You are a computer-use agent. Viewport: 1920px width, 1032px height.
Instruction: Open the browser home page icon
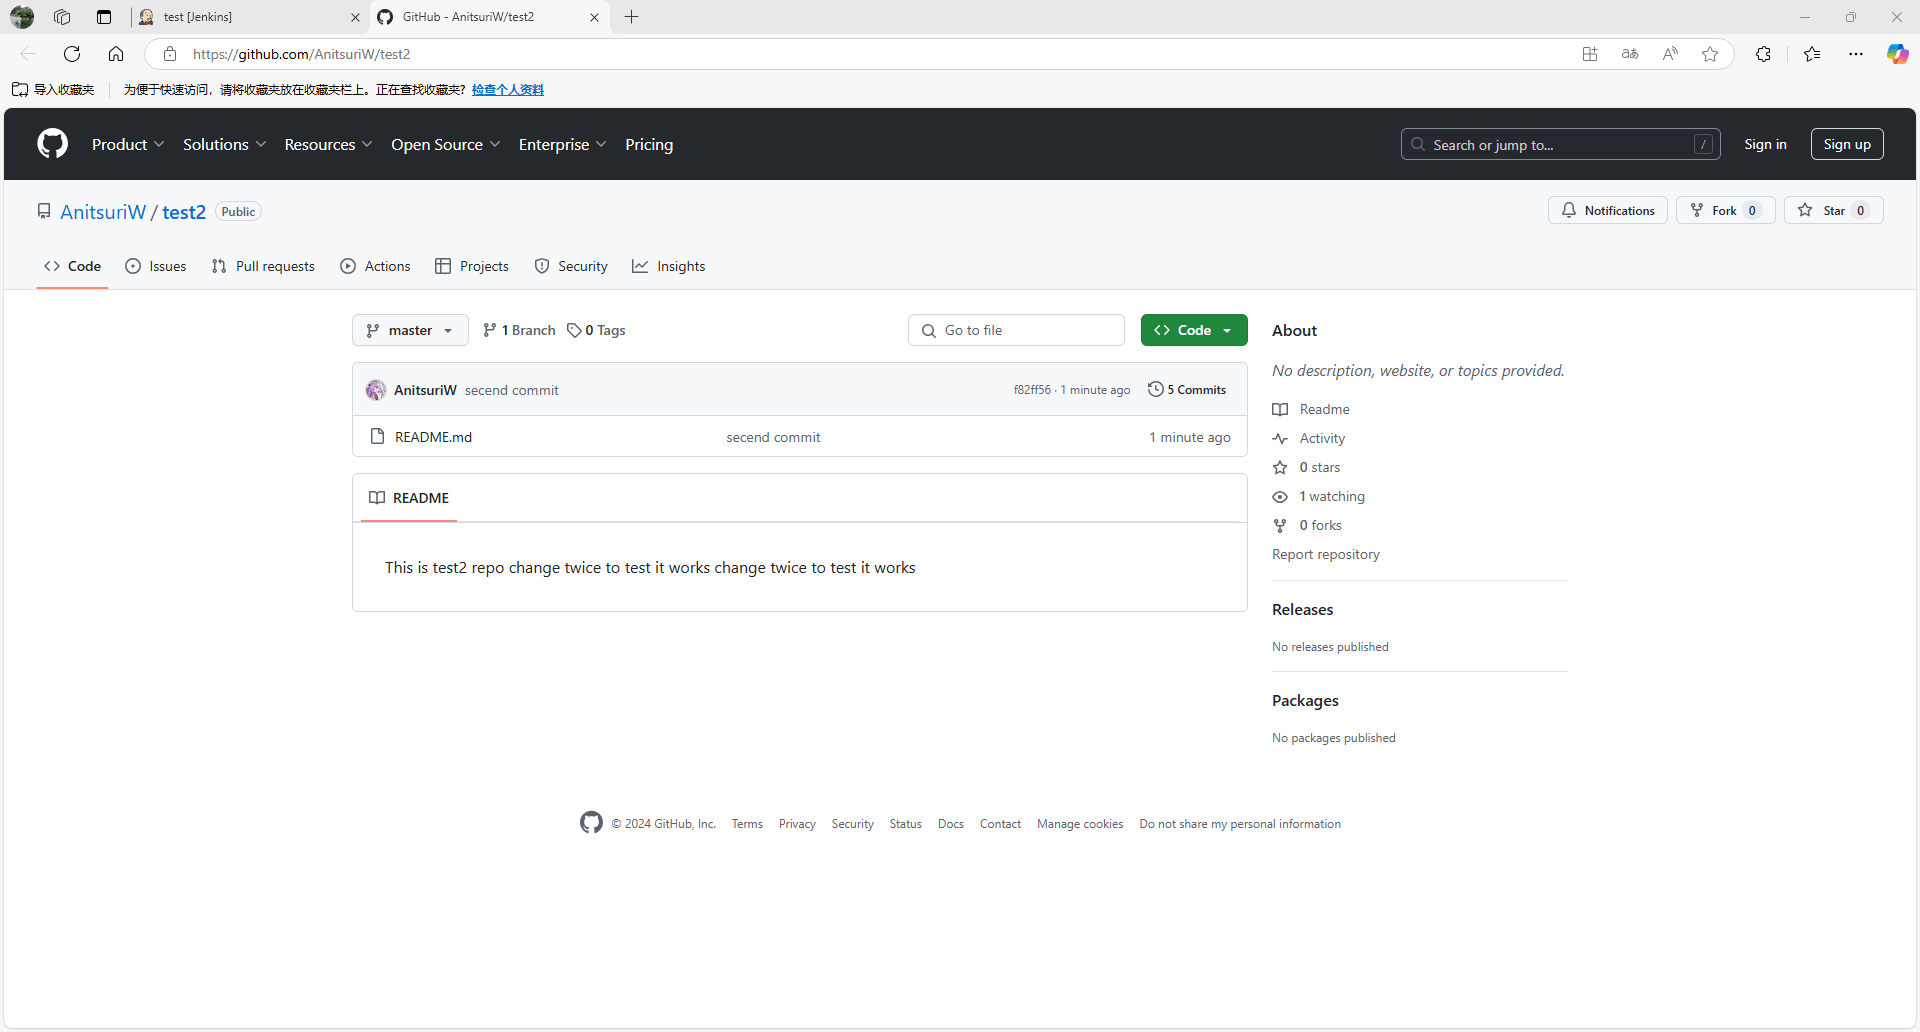(x=116, y=54)
